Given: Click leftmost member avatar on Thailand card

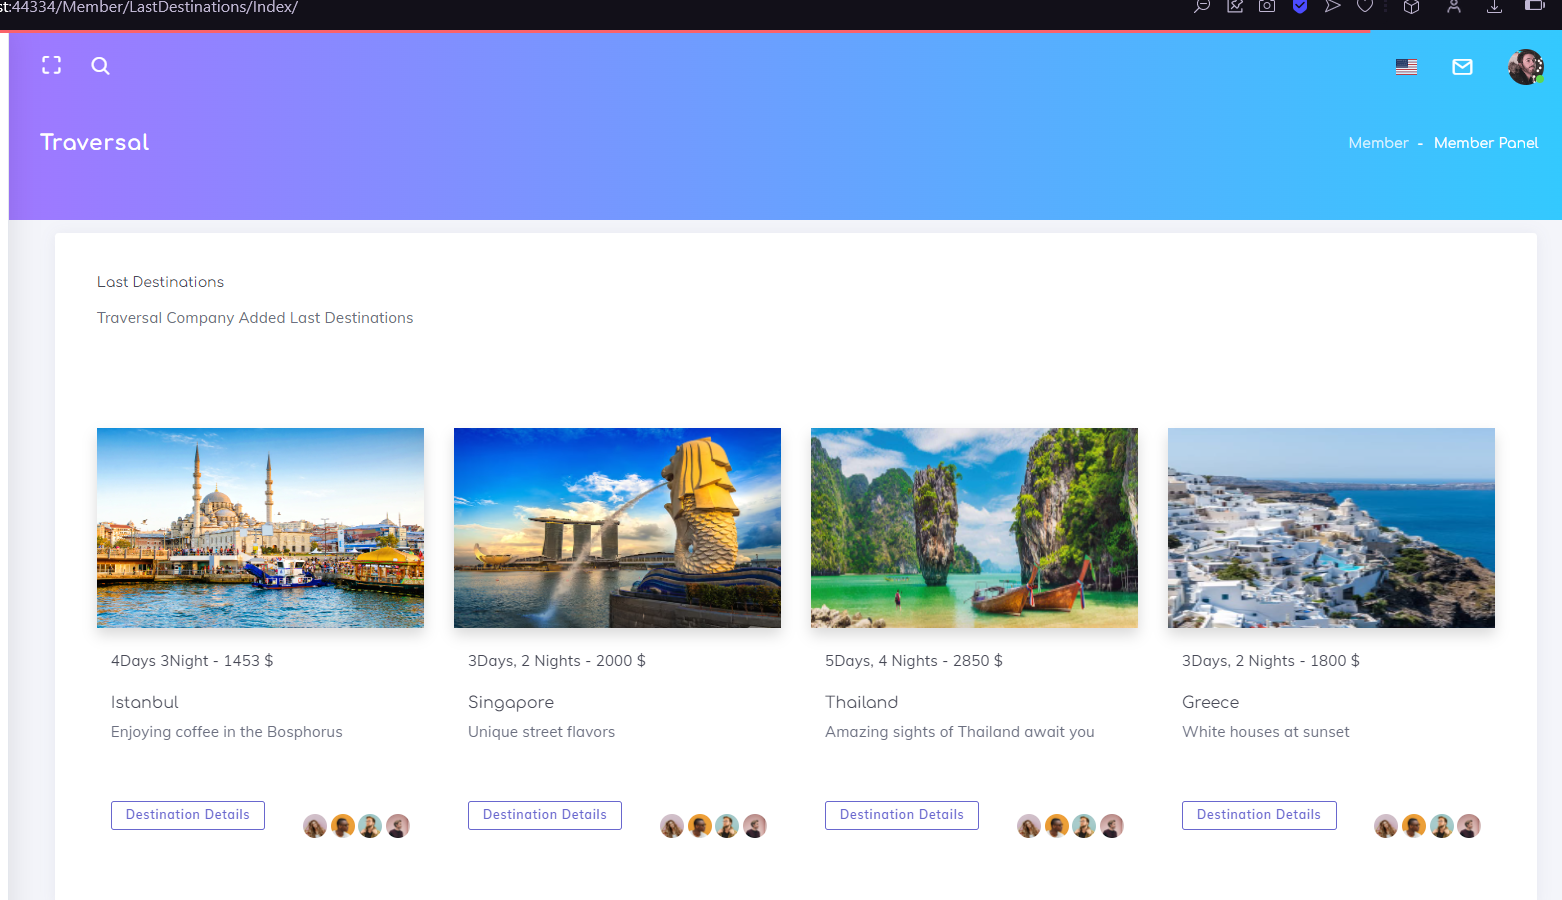Looking at the screenshot, I should [1029, 826].
